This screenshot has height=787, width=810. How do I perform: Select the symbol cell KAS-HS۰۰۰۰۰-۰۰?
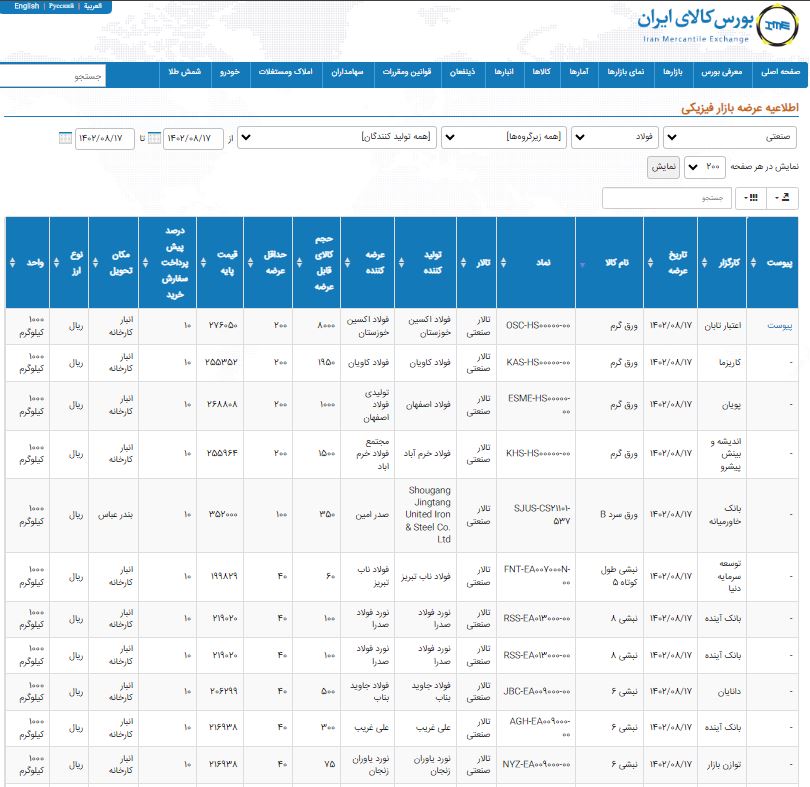tap(538, 362)
